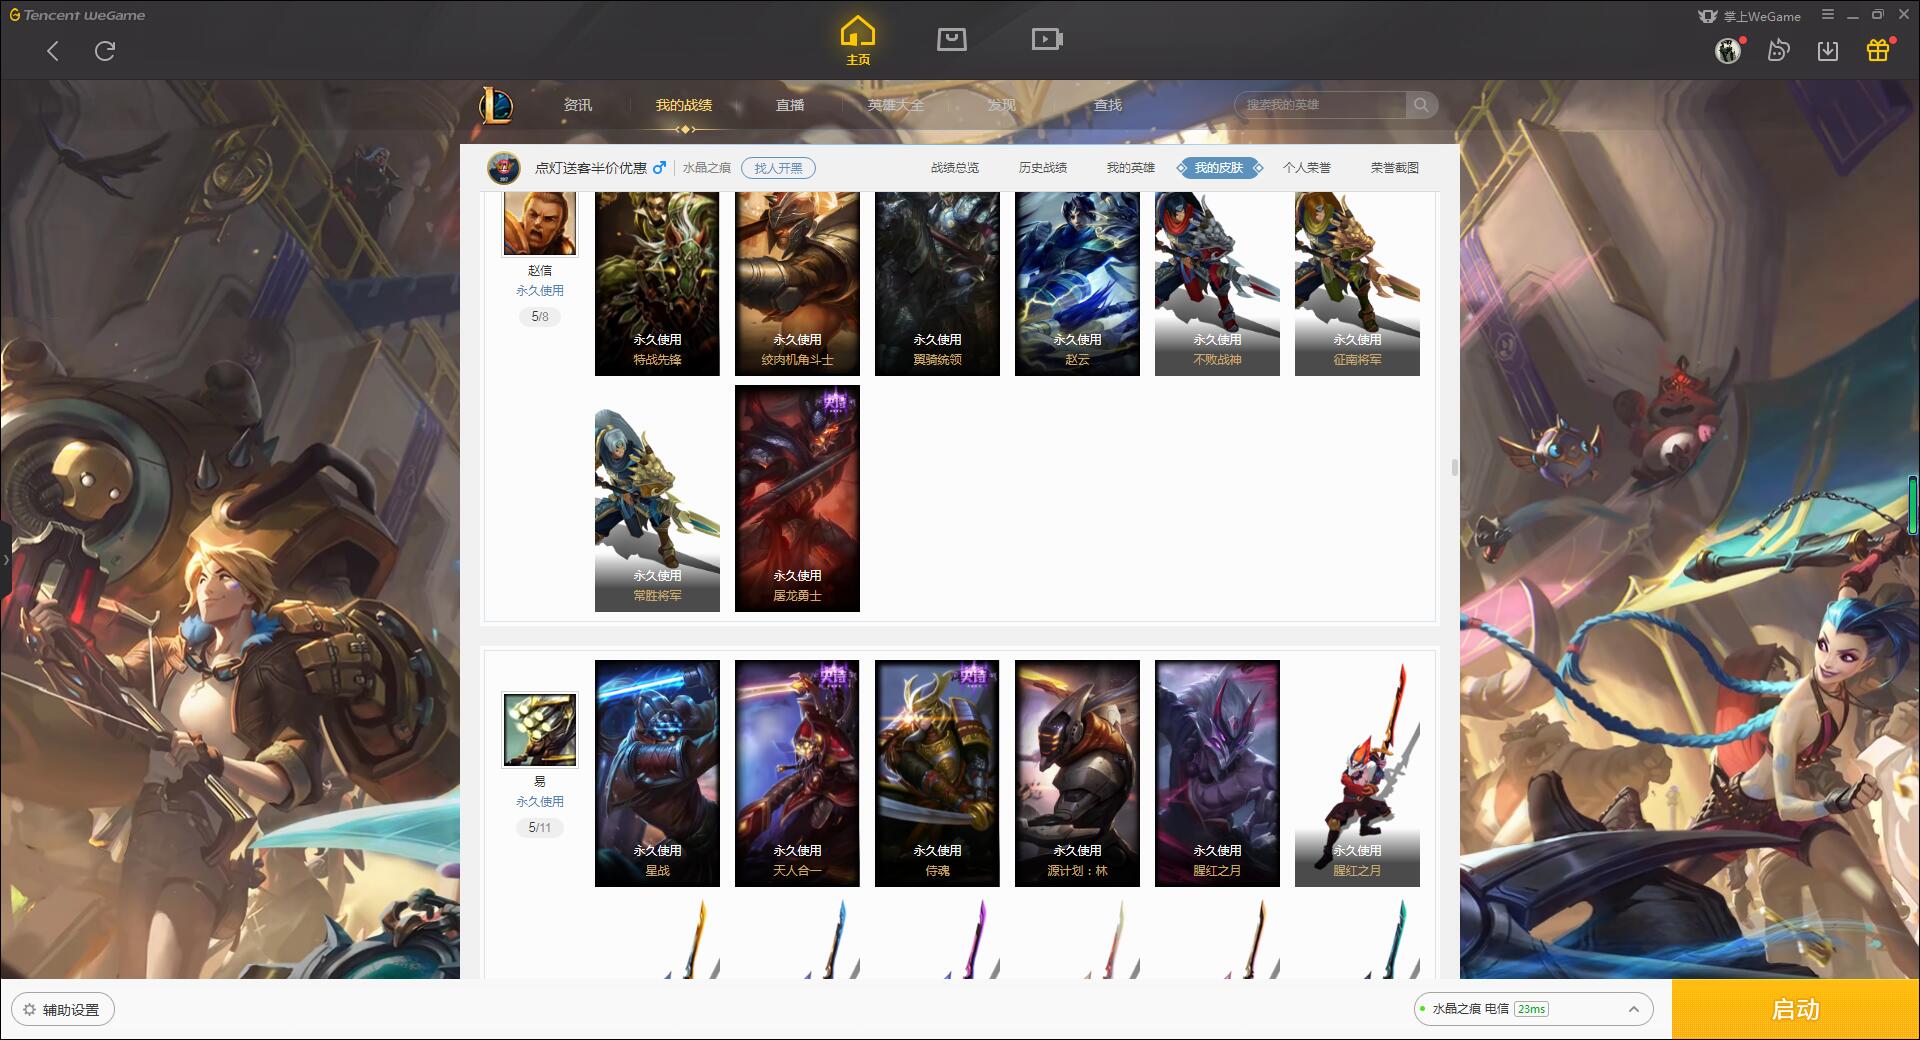Click the summoner profile icon beside player name

click(504, 168)
